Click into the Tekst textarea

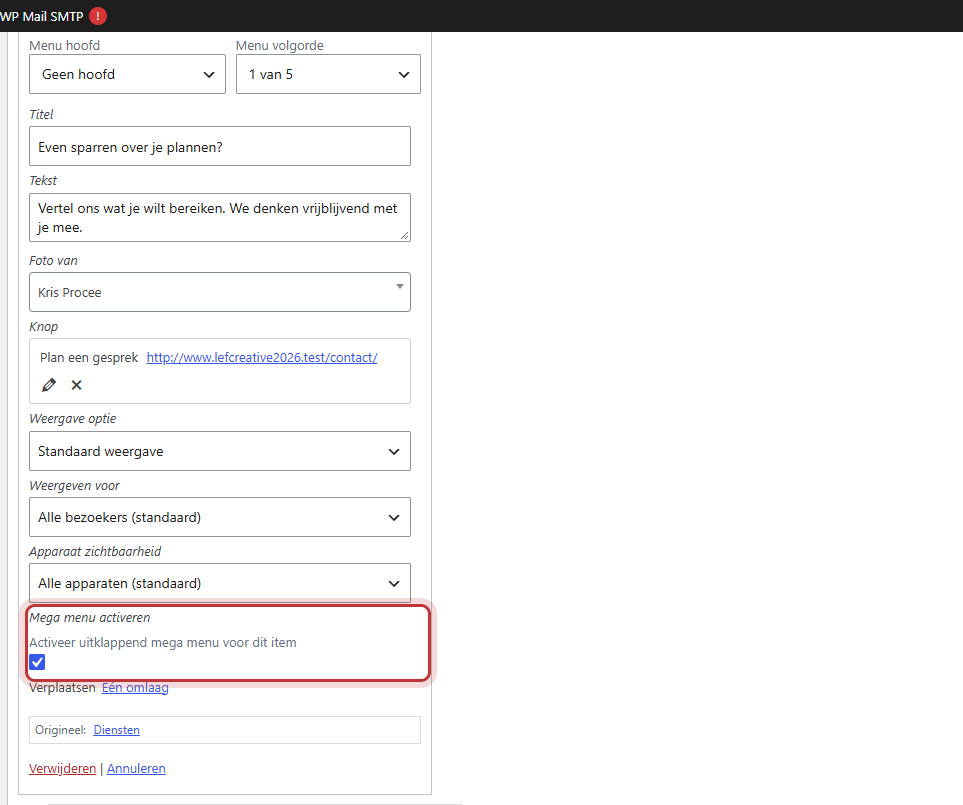coord(220,217)
